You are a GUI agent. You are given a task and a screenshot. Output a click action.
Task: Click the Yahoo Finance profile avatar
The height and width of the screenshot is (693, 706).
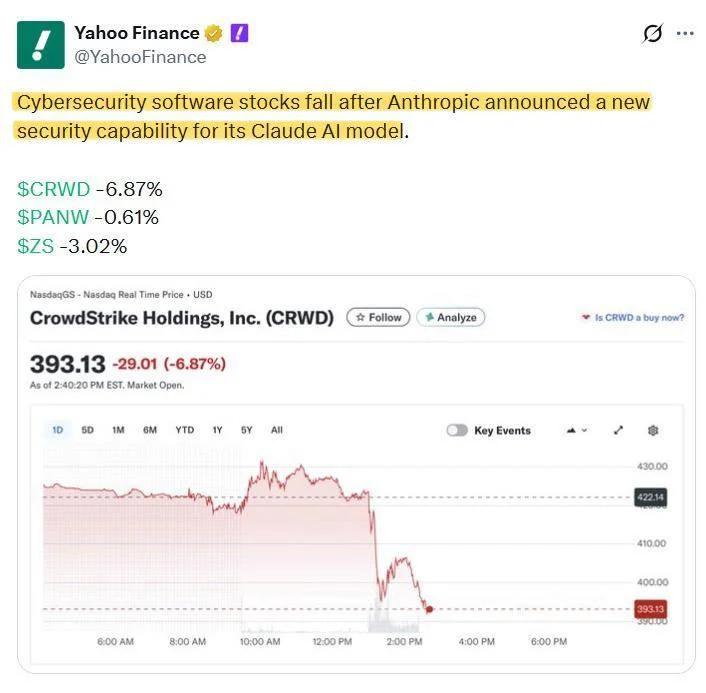tap(40, 45)
